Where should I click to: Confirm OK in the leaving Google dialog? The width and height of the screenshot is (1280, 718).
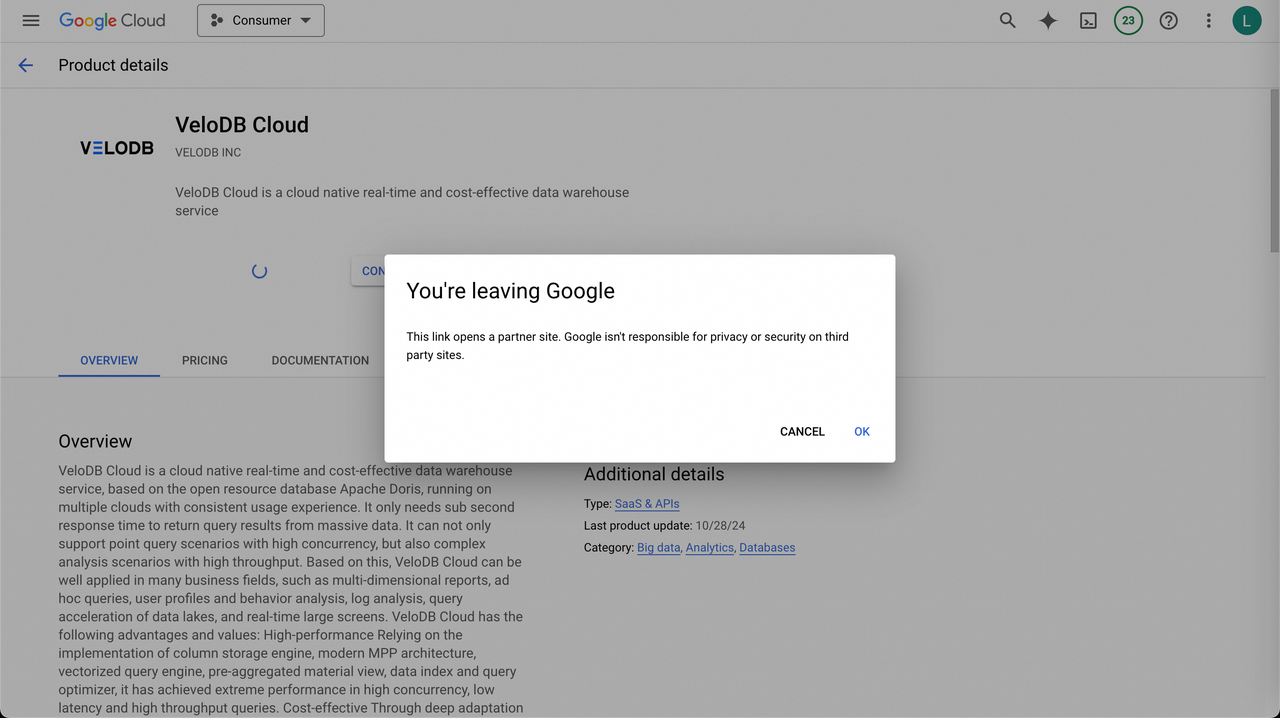(x=861, y=432)
